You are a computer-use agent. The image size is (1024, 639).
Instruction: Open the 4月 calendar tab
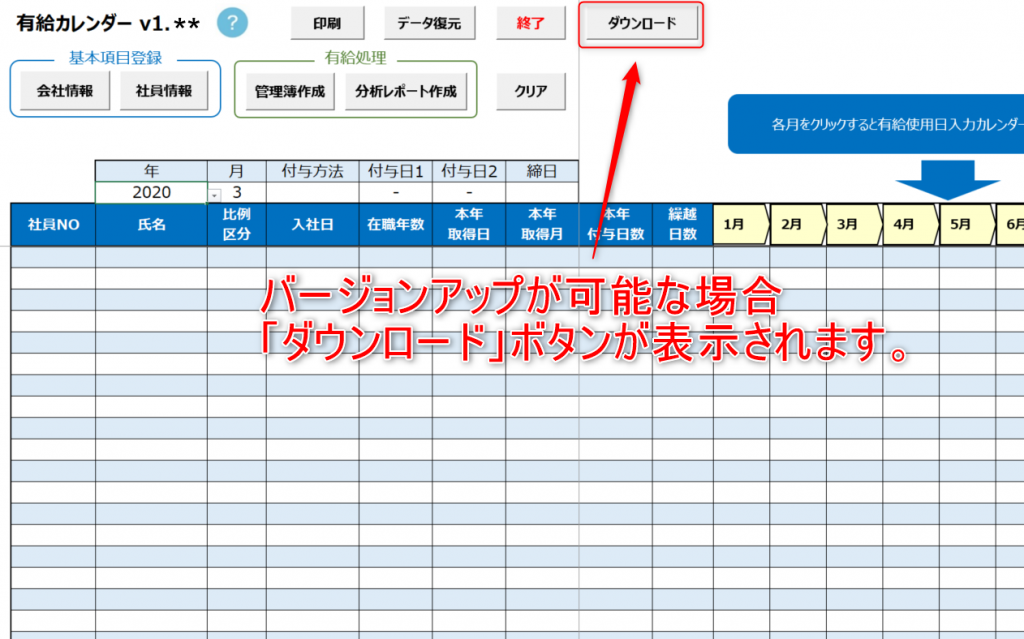pos(911,224)
